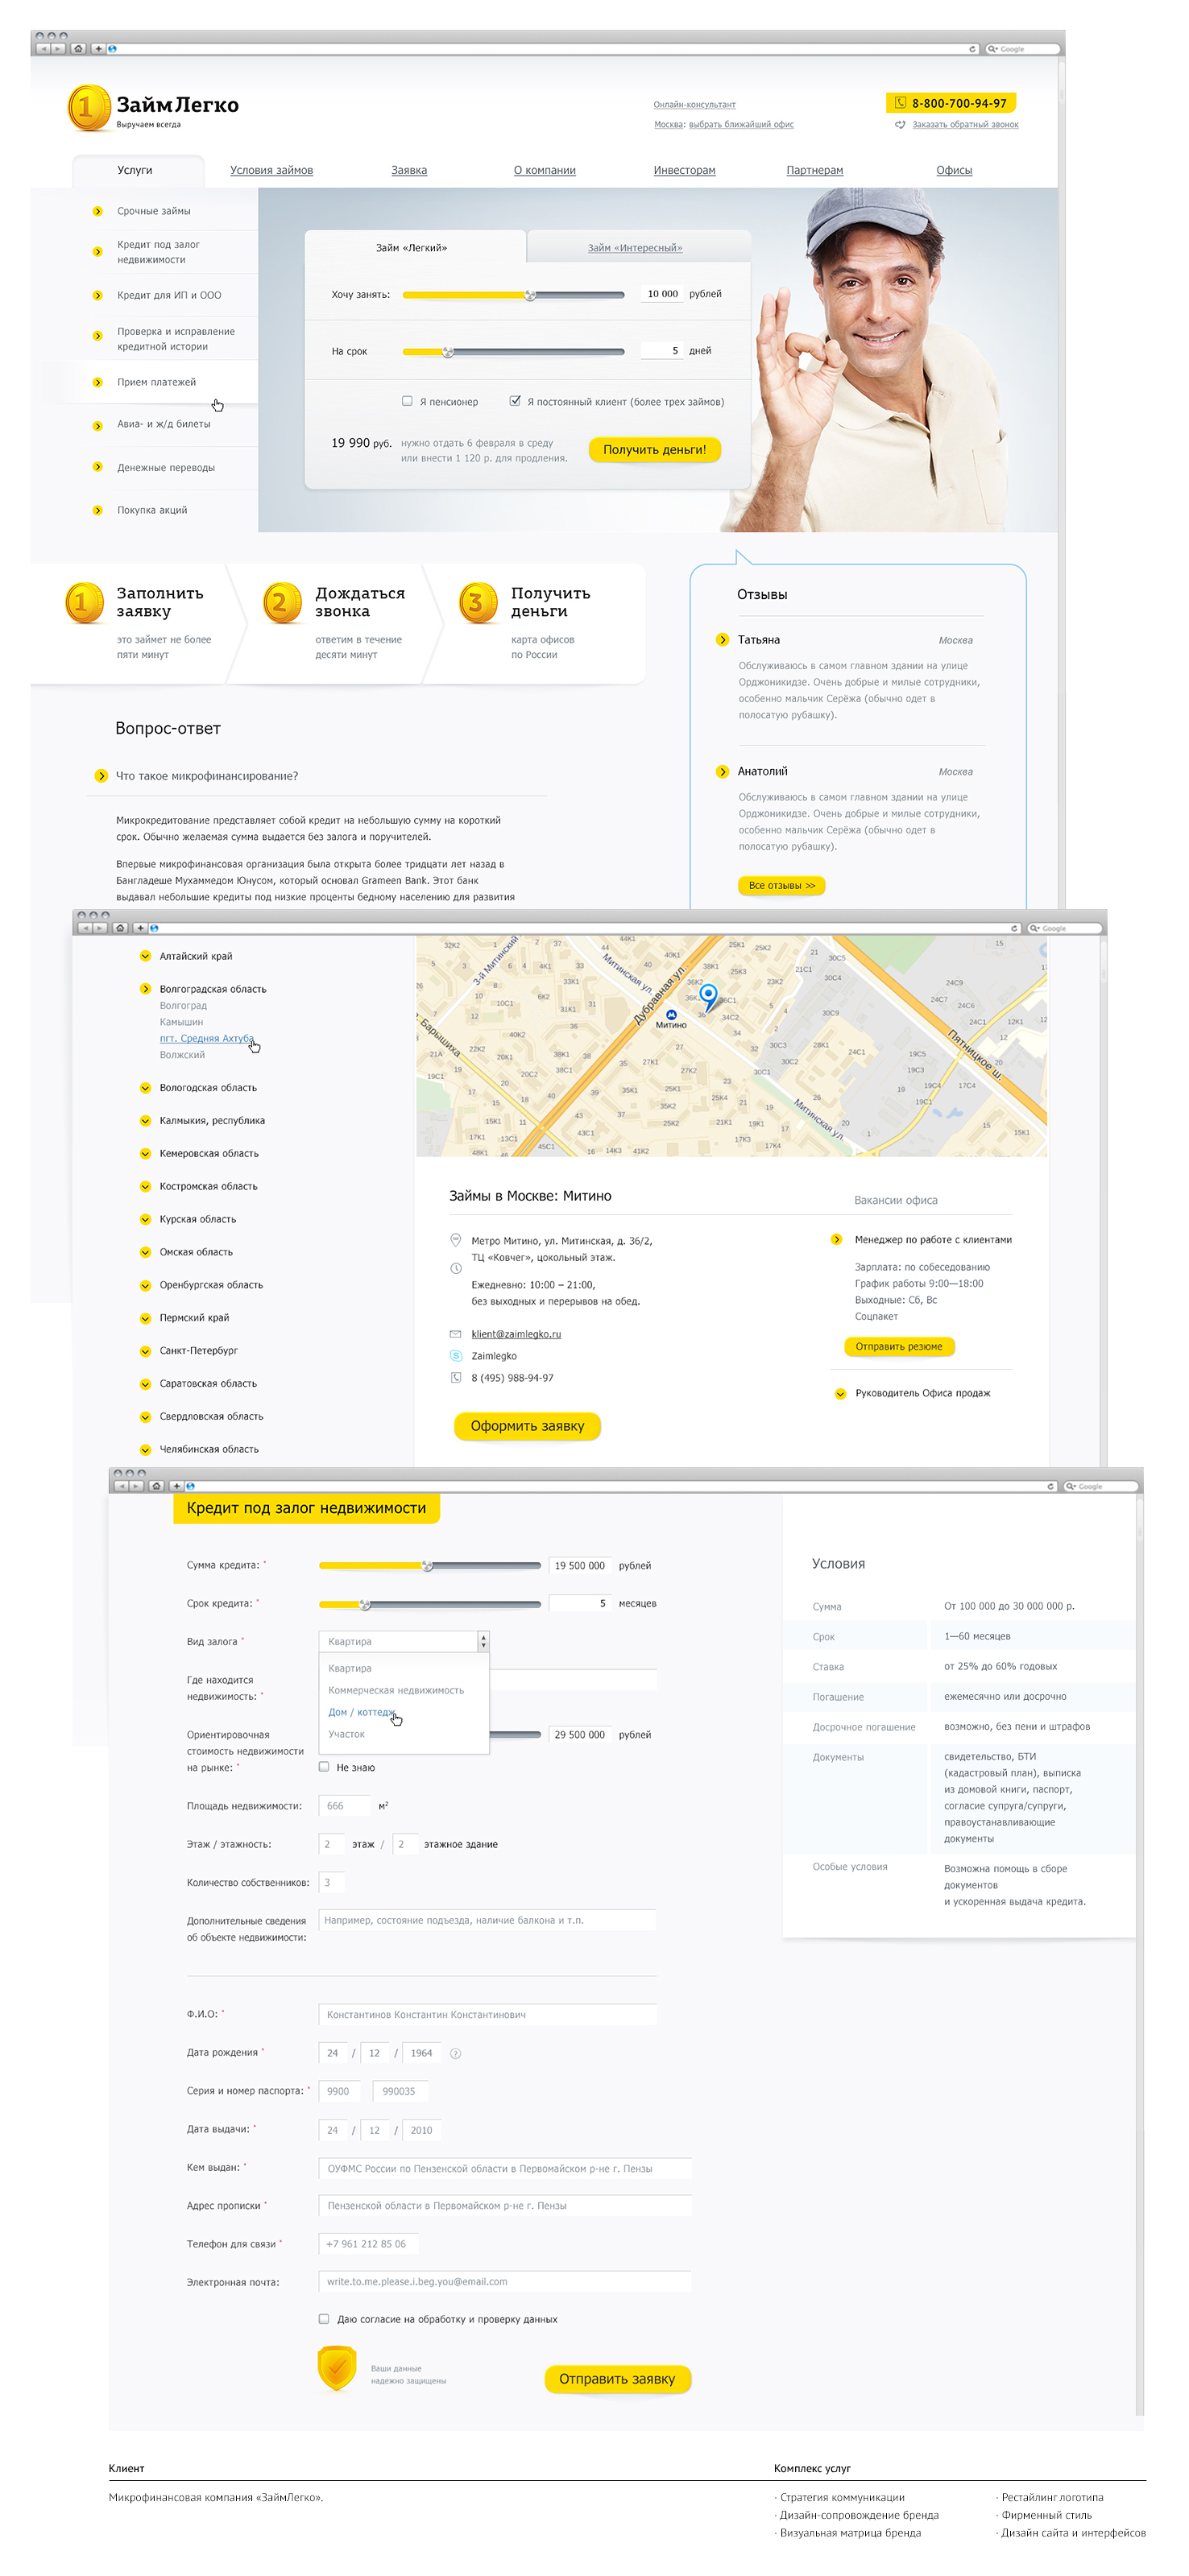Click the yellow bullet icon next to Денежные переводы

(x=97, y=467)
